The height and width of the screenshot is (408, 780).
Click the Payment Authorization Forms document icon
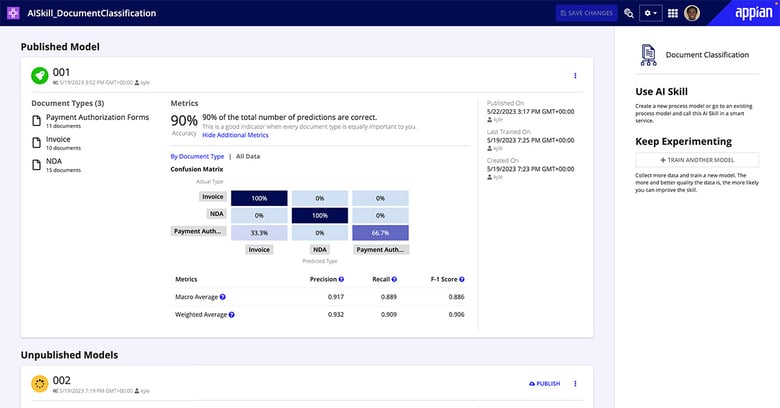click(x=36, y=121)
